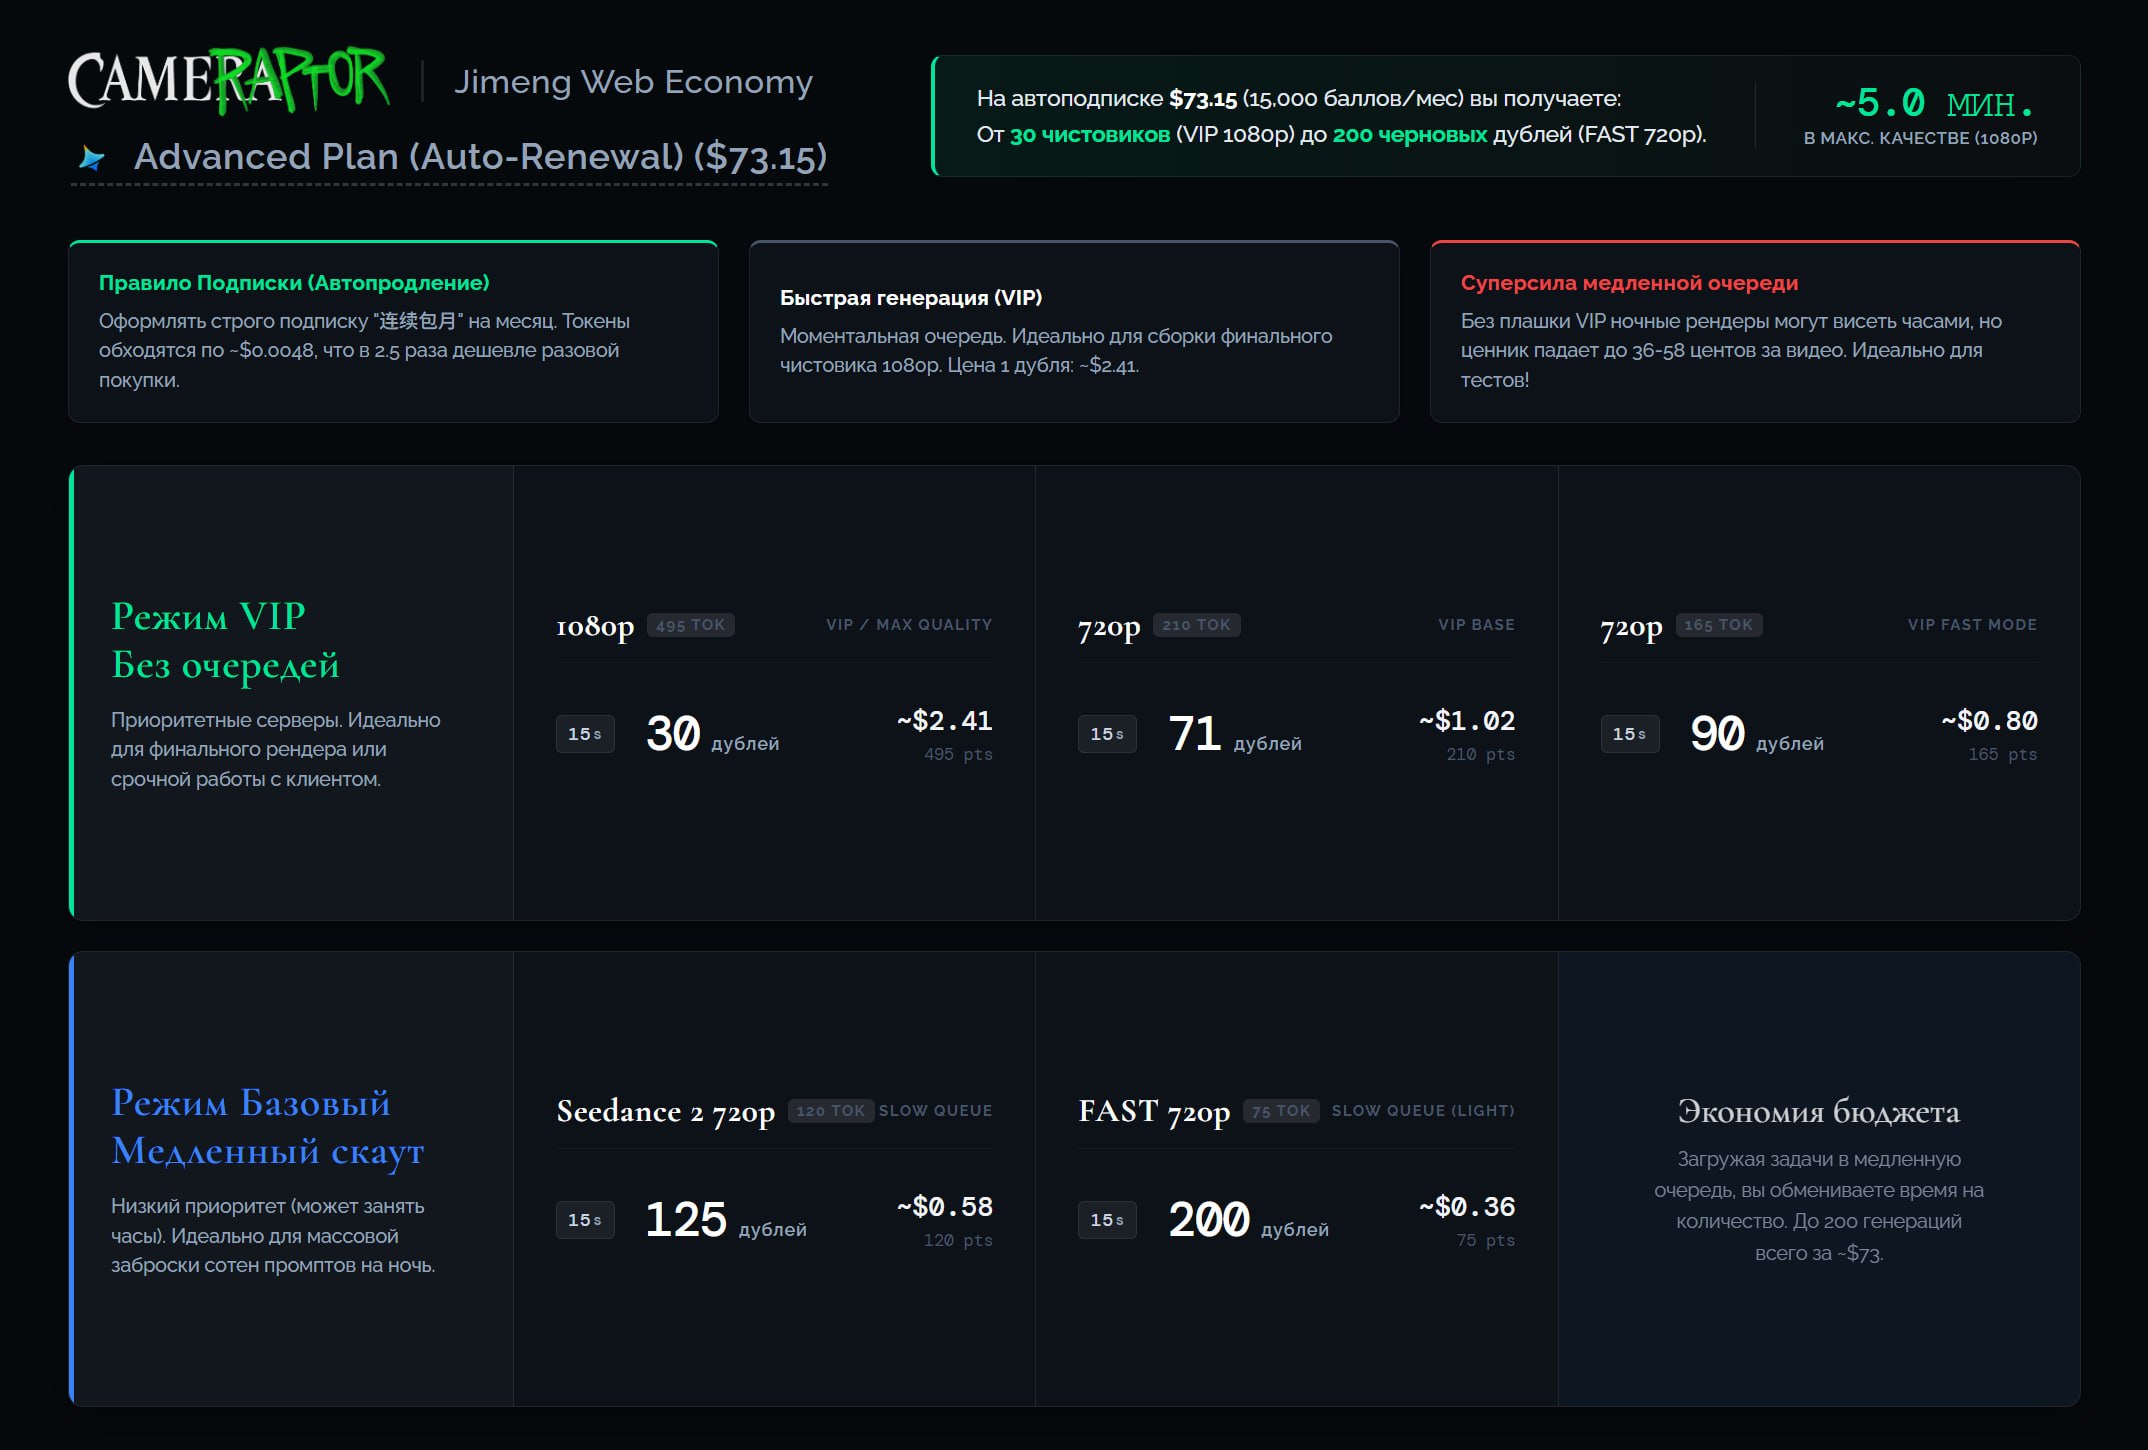Click the 120 TOK badge
2148x1450 pixels.
[x=831, y=1111]
